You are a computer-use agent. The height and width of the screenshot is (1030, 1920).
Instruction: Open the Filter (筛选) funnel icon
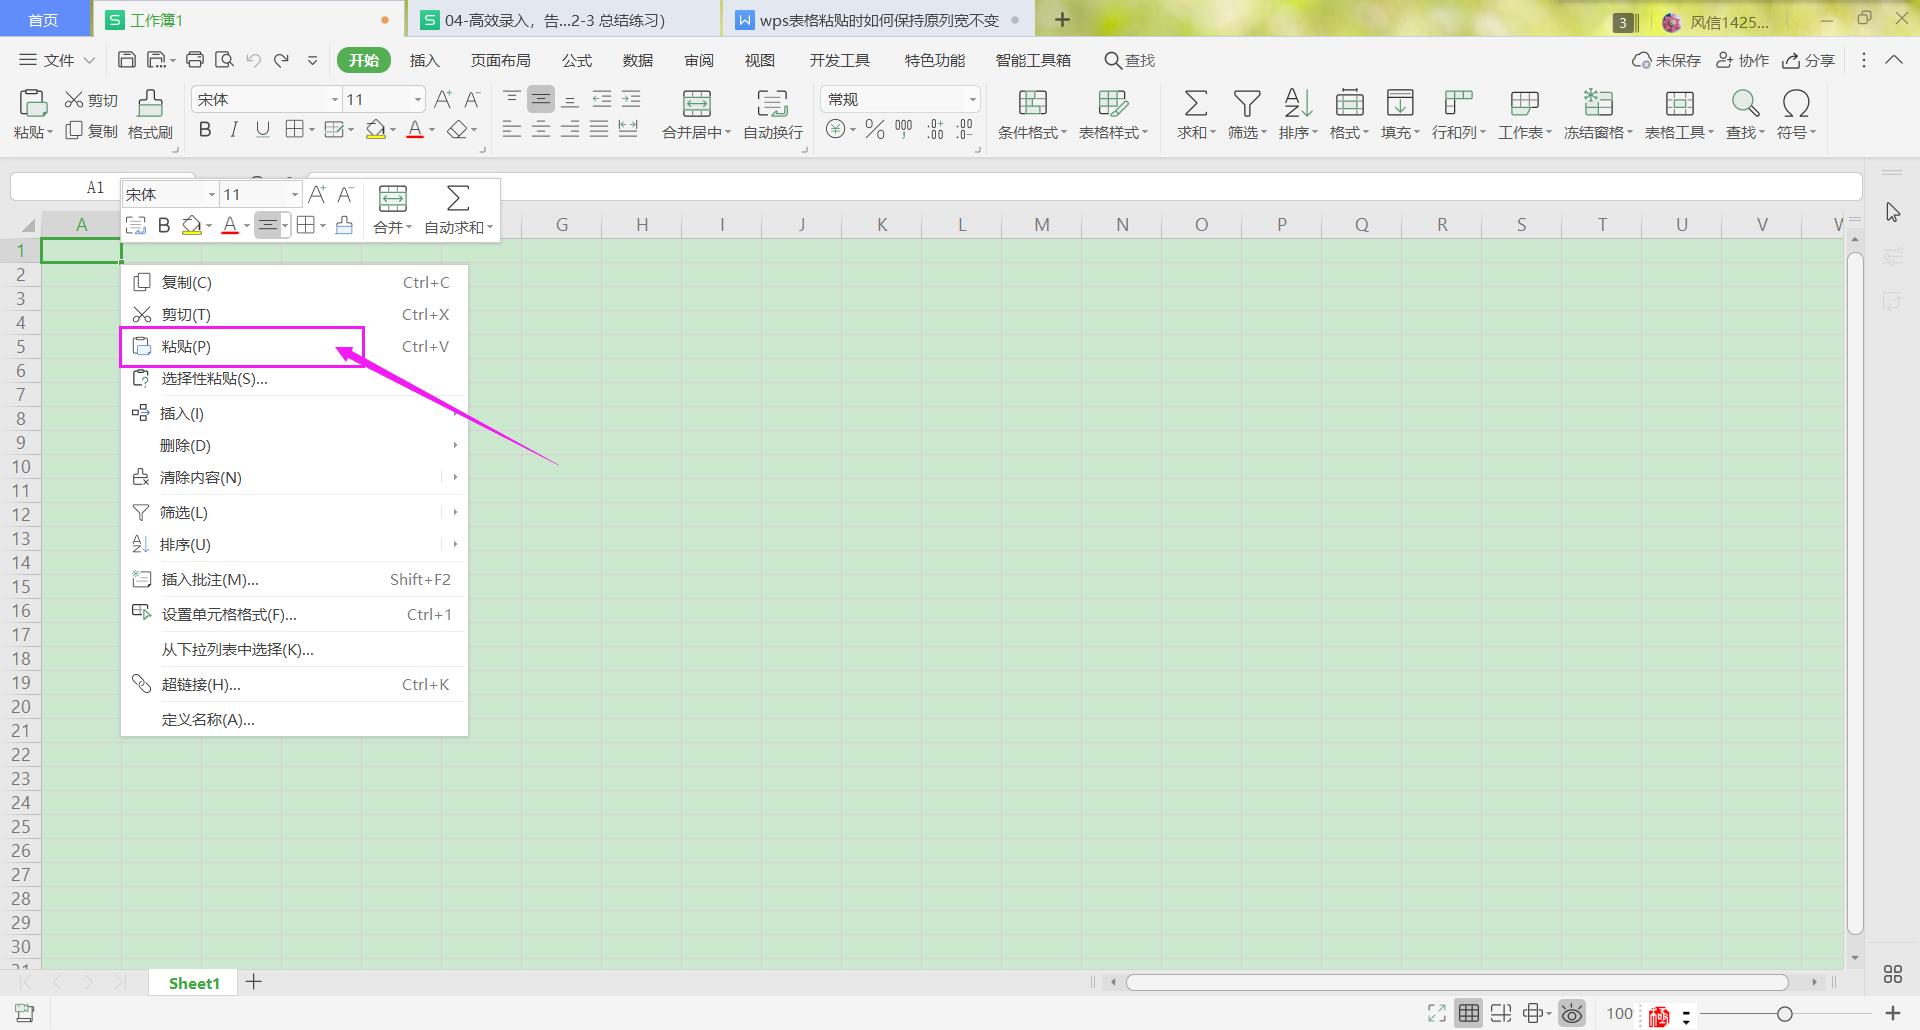pyautogui.click(x=1246, y=104)
